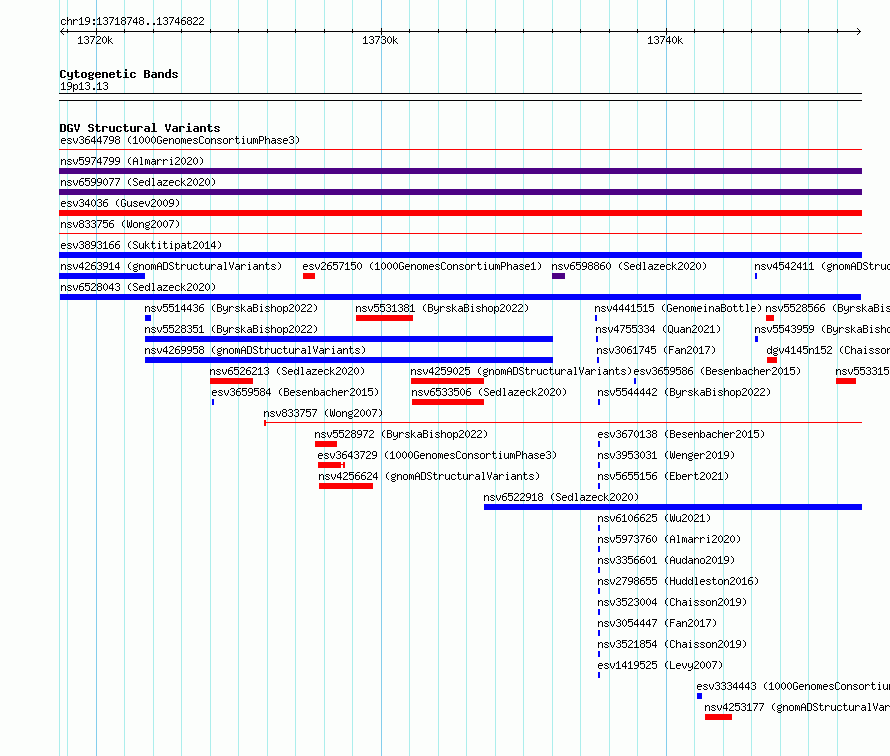Open esv2657150 1000GenomesConsortiumPhase1 label

point(422,266)
